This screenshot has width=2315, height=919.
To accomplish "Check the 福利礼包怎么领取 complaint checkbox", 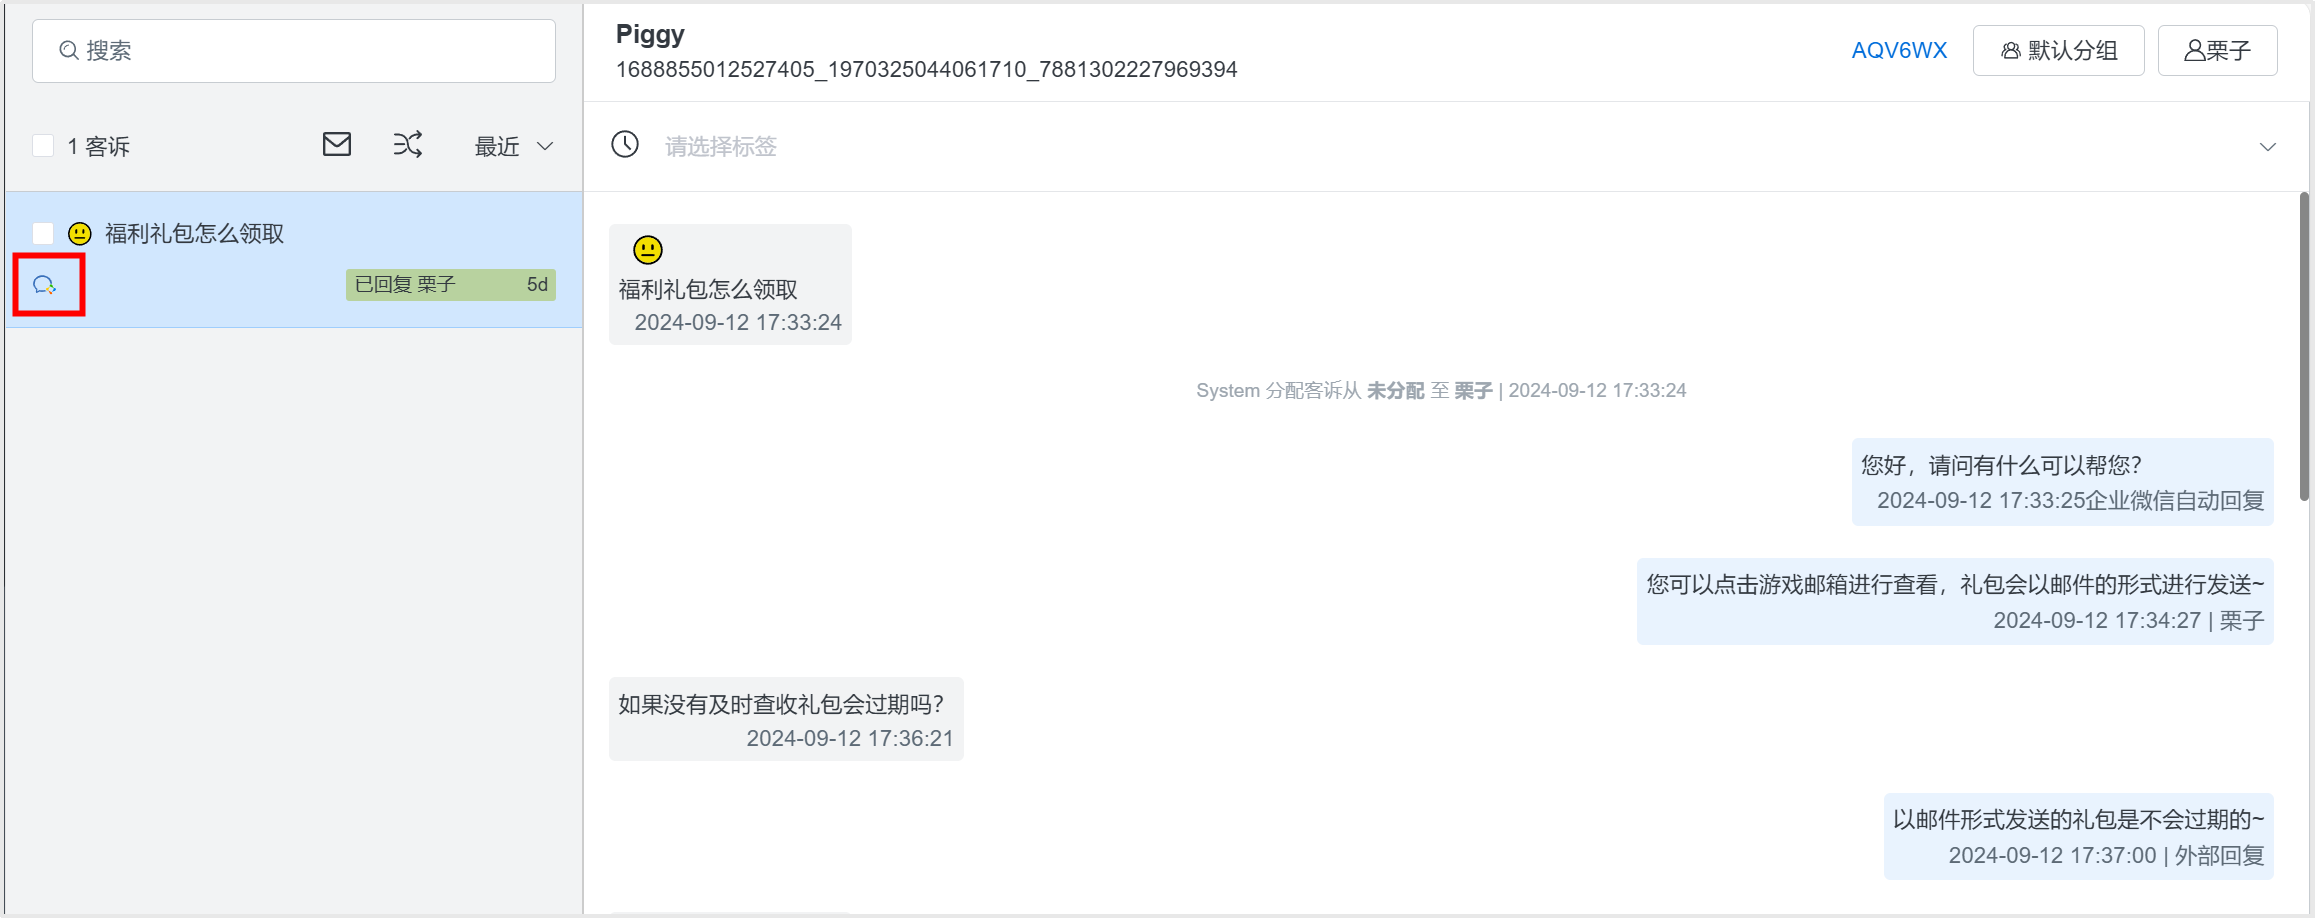I will point(43,234).
